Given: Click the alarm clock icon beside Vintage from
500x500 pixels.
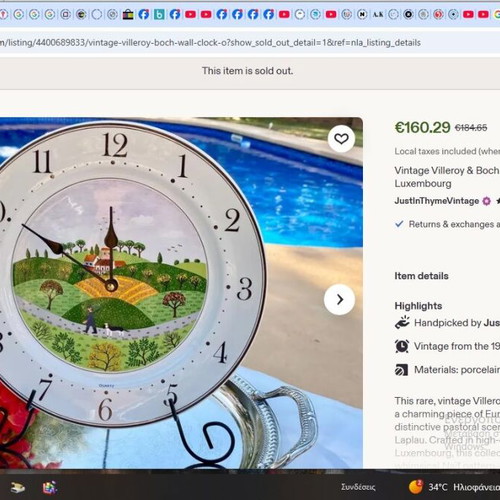Looking at the screenshot, I should point(402,346).
